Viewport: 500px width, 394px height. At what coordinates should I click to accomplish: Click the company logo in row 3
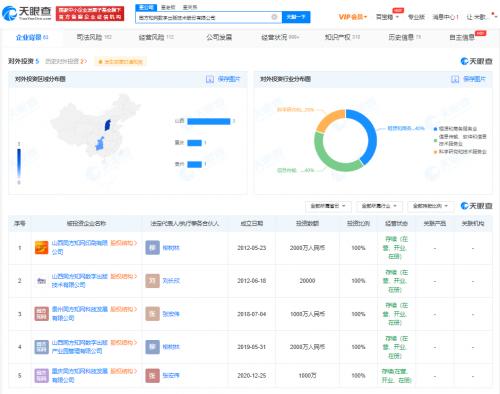pos(42,314)
